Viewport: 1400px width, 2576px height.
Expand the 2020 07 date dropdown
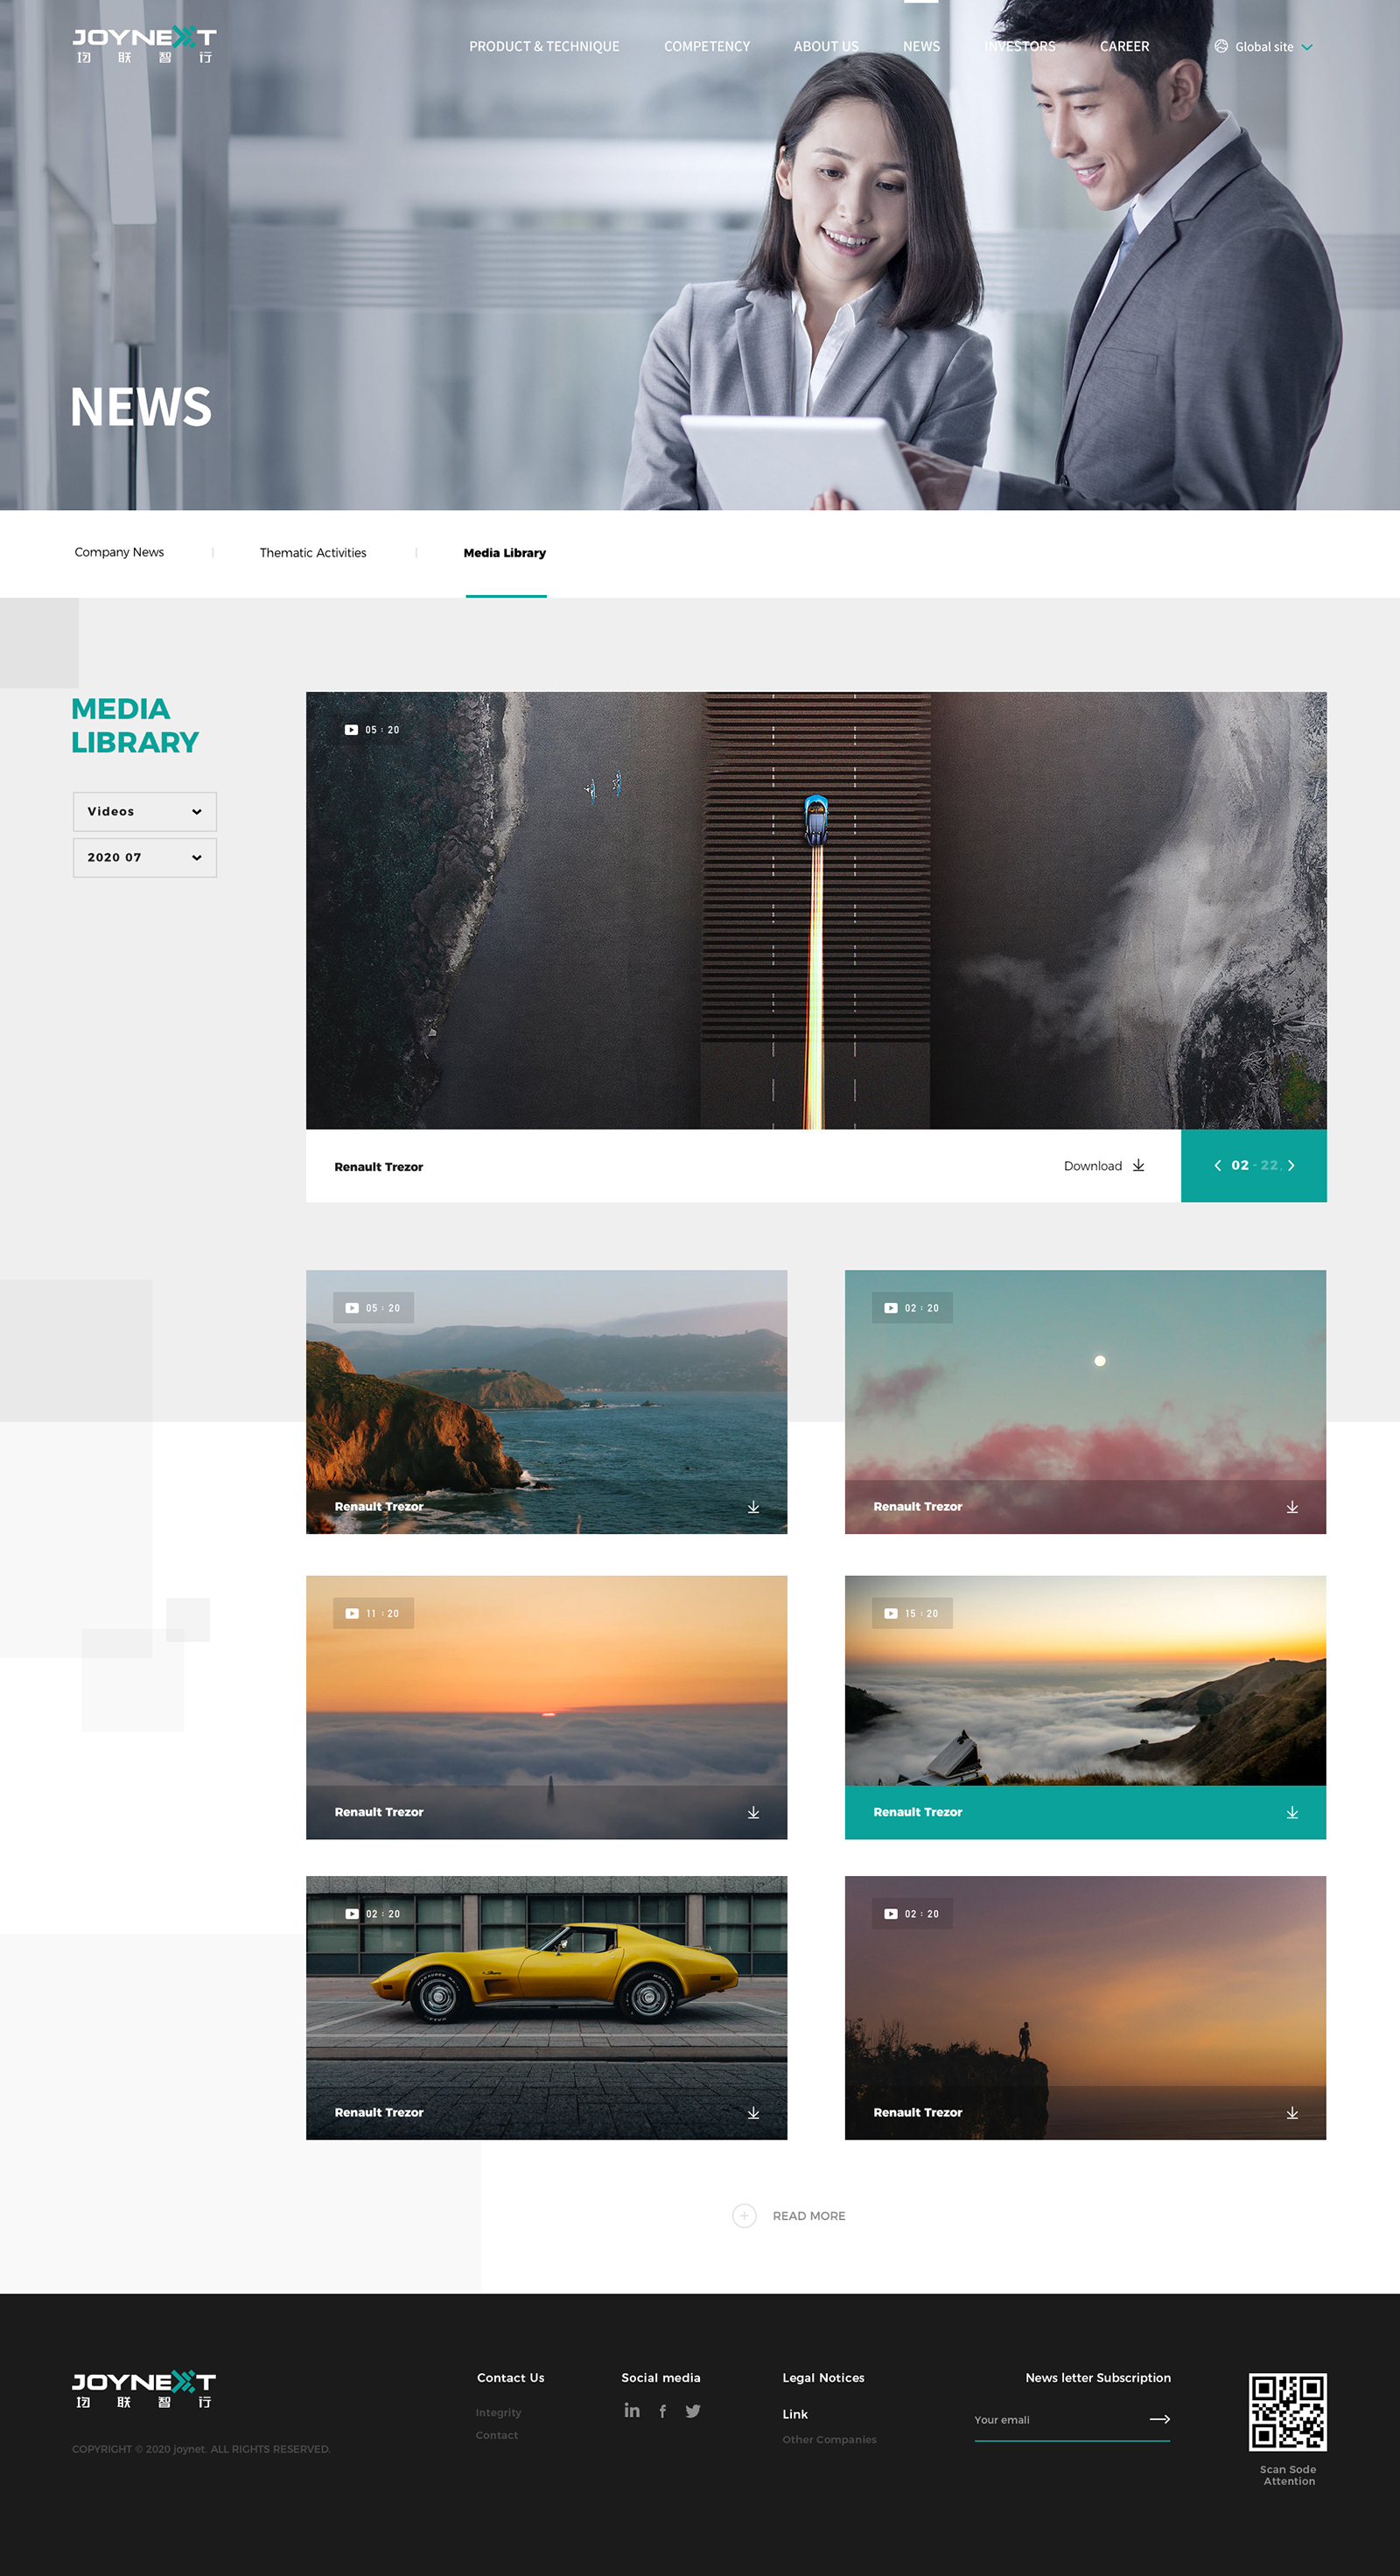pyautogui.click(x=145, y=857)
